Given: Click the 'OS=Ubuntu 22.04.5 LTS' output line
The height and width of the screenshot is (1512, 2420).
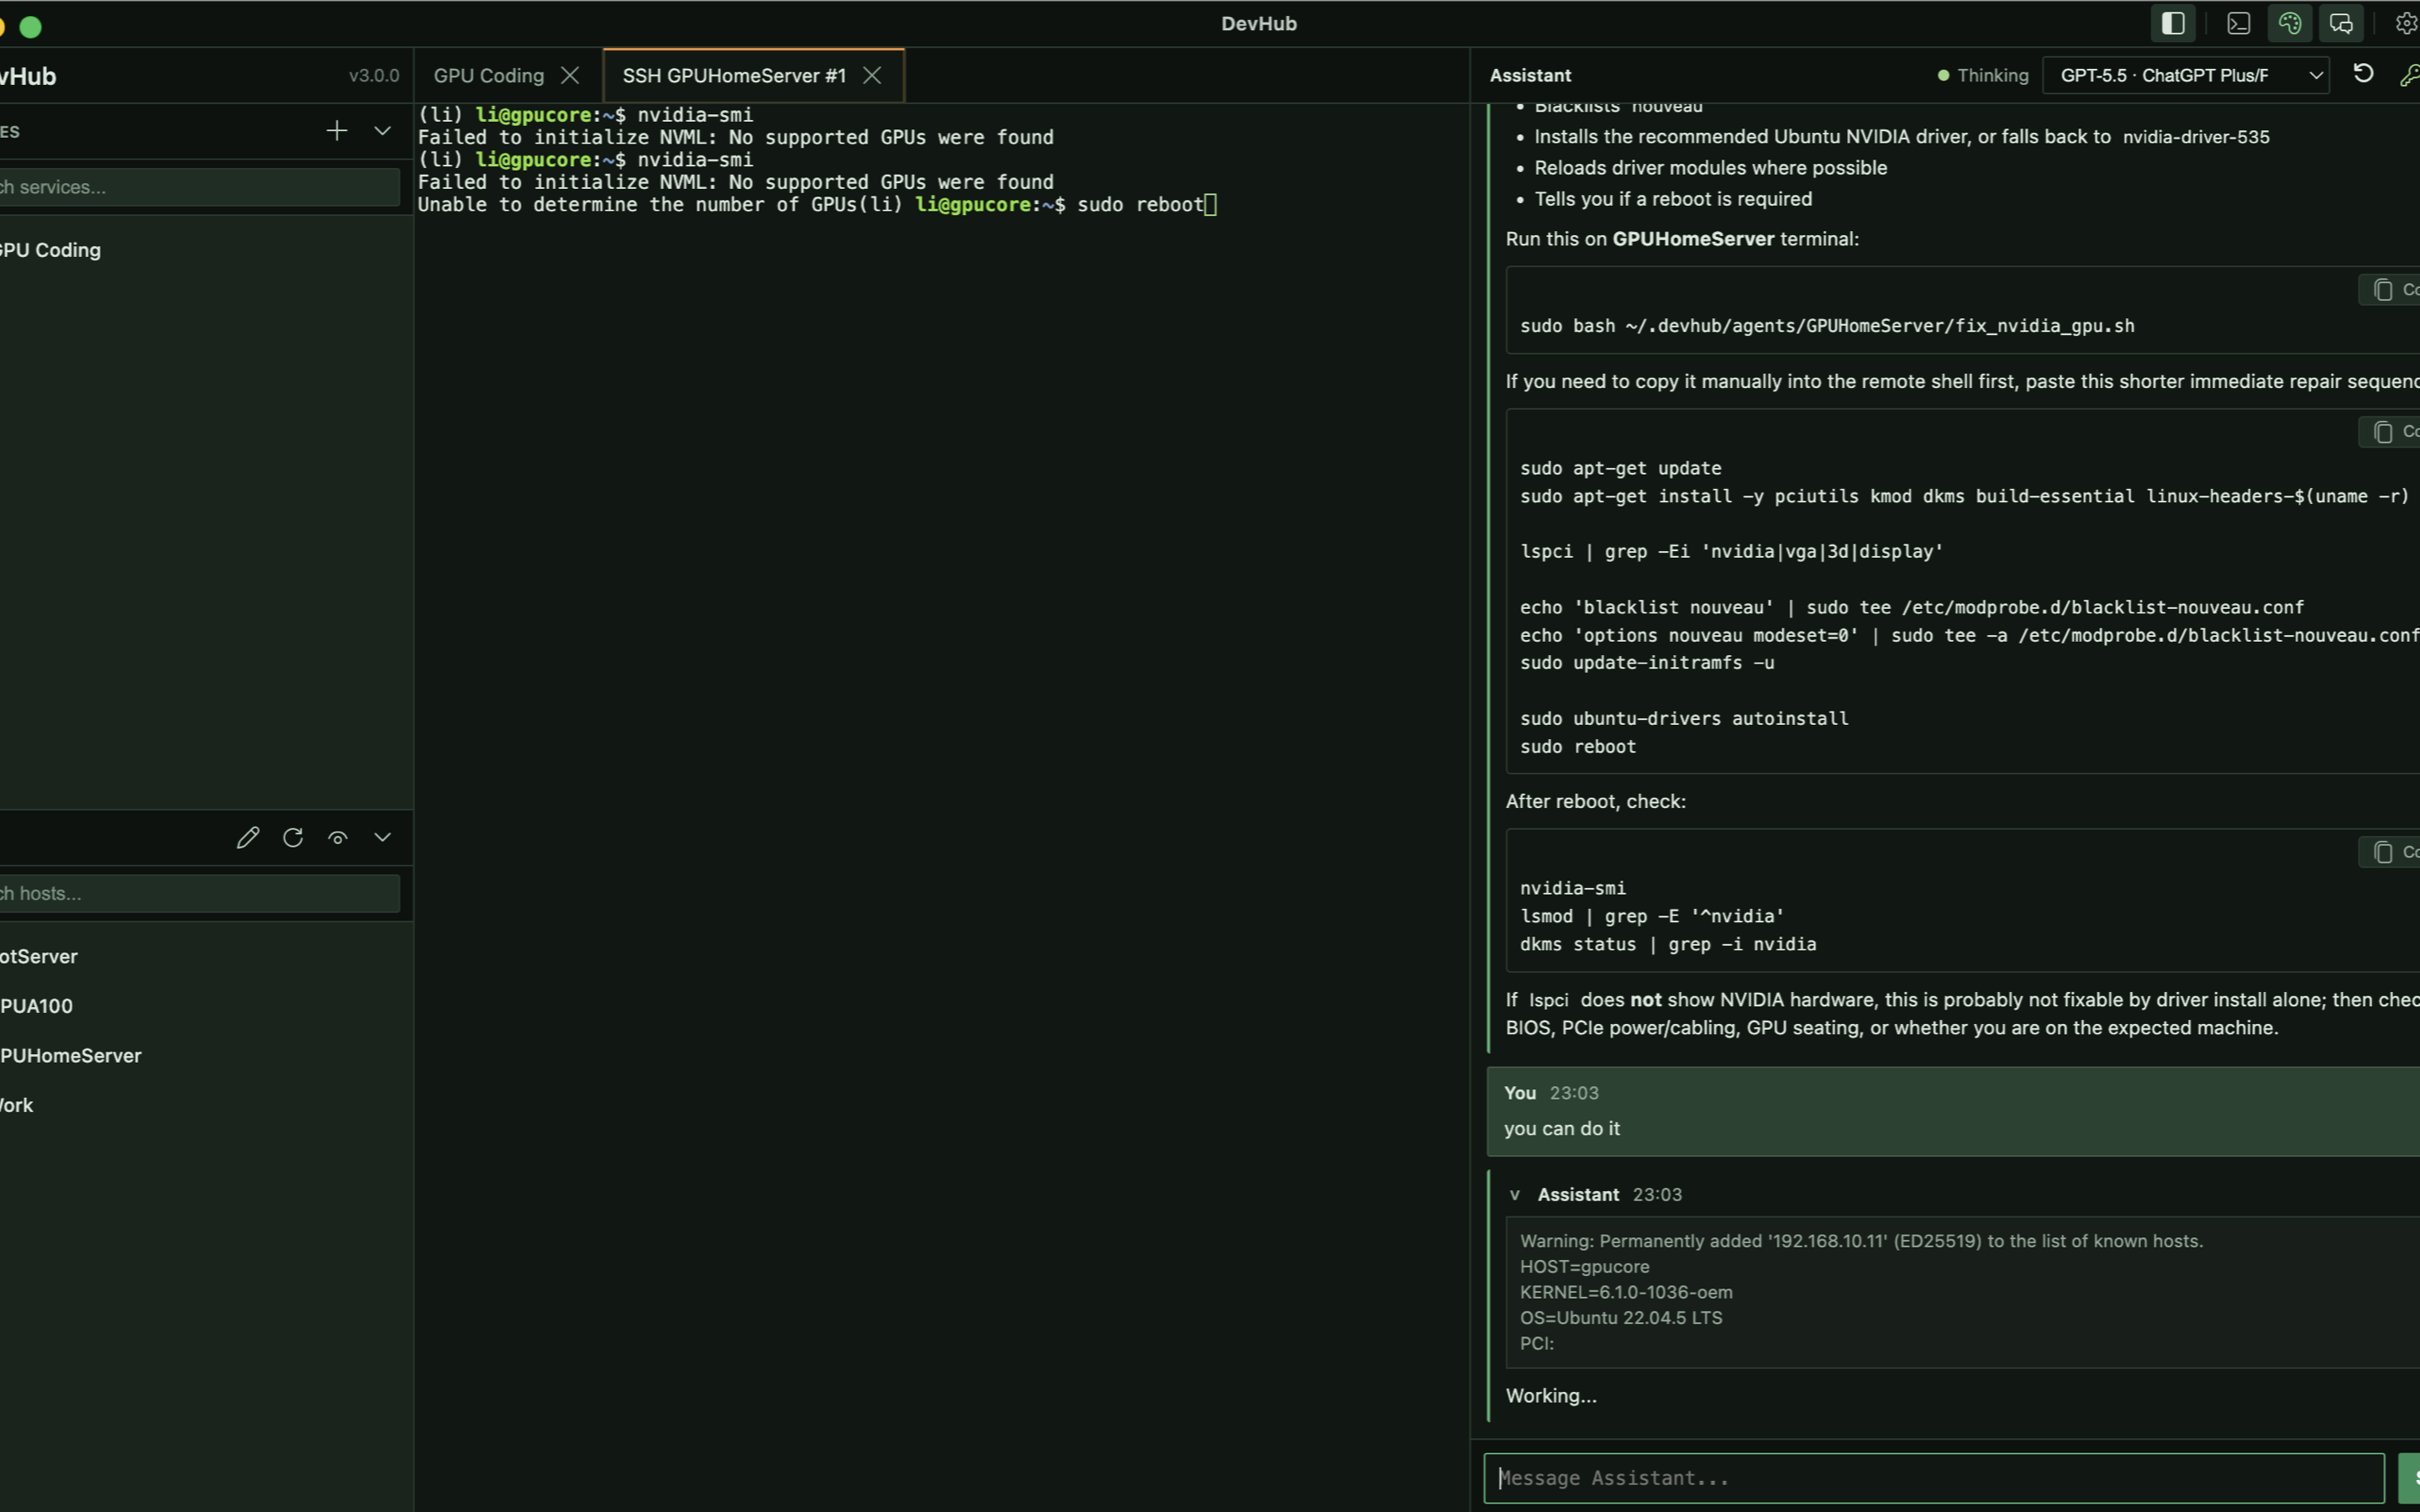Looking at the screenshot, I should (1621, 1318).
